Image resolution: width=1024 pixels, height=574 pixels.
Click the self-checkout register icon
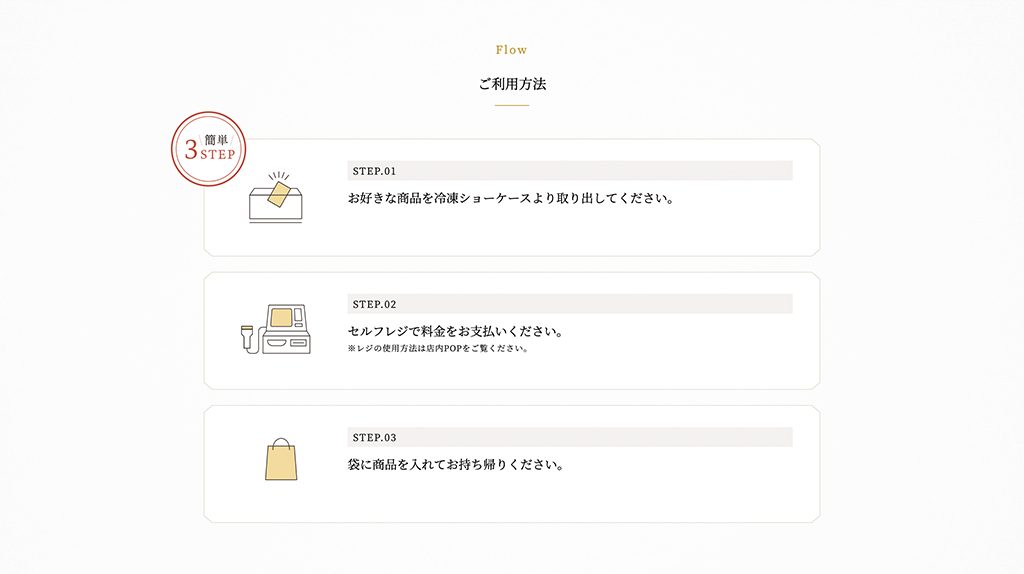276,329
